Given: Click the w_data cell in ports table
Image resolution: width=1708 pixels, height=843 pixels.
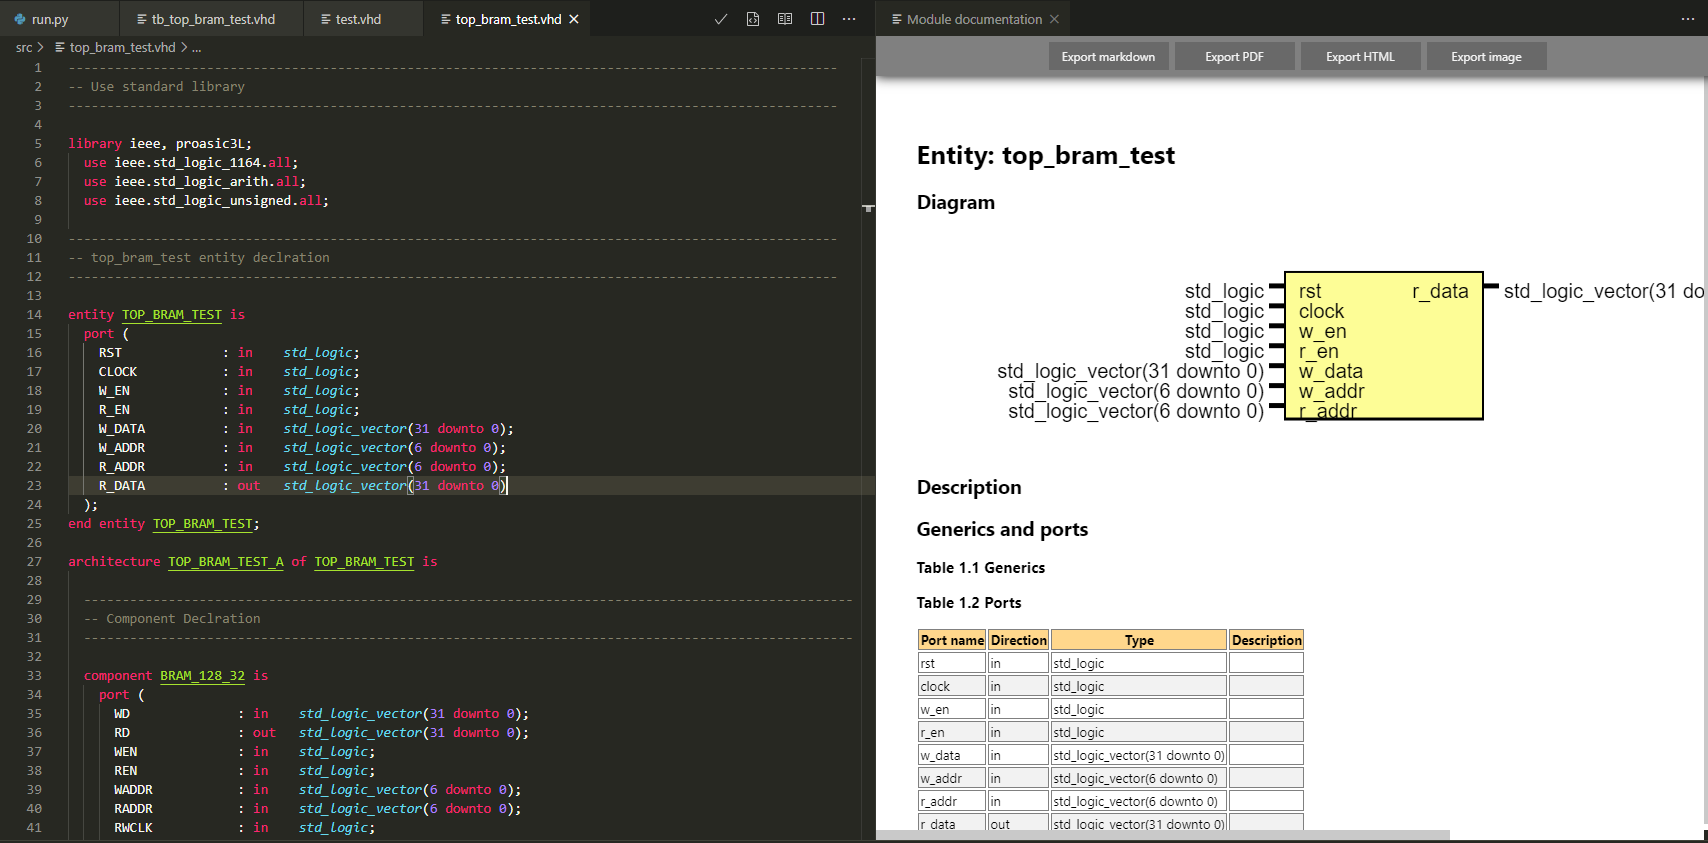Looking at the screenshot, I should [x=952, y=755].
